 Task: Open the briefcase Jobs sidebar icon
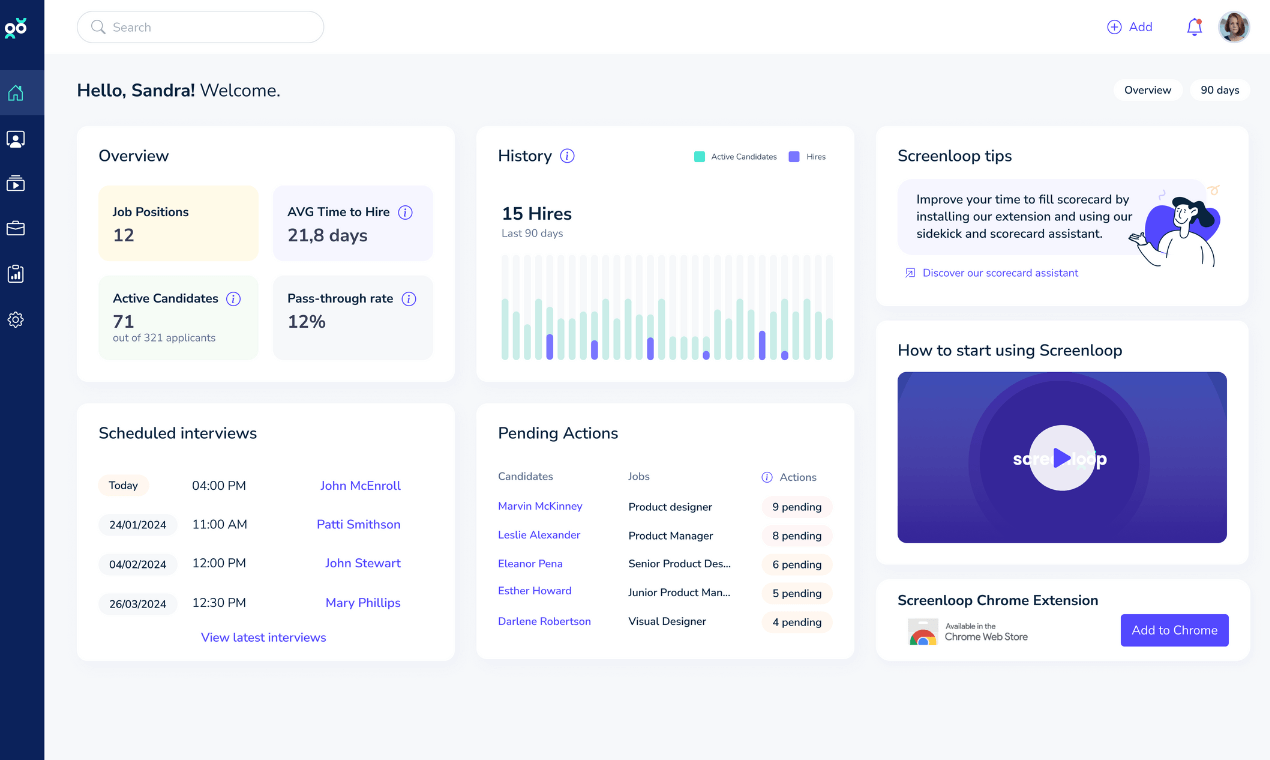tap(16, 228)
